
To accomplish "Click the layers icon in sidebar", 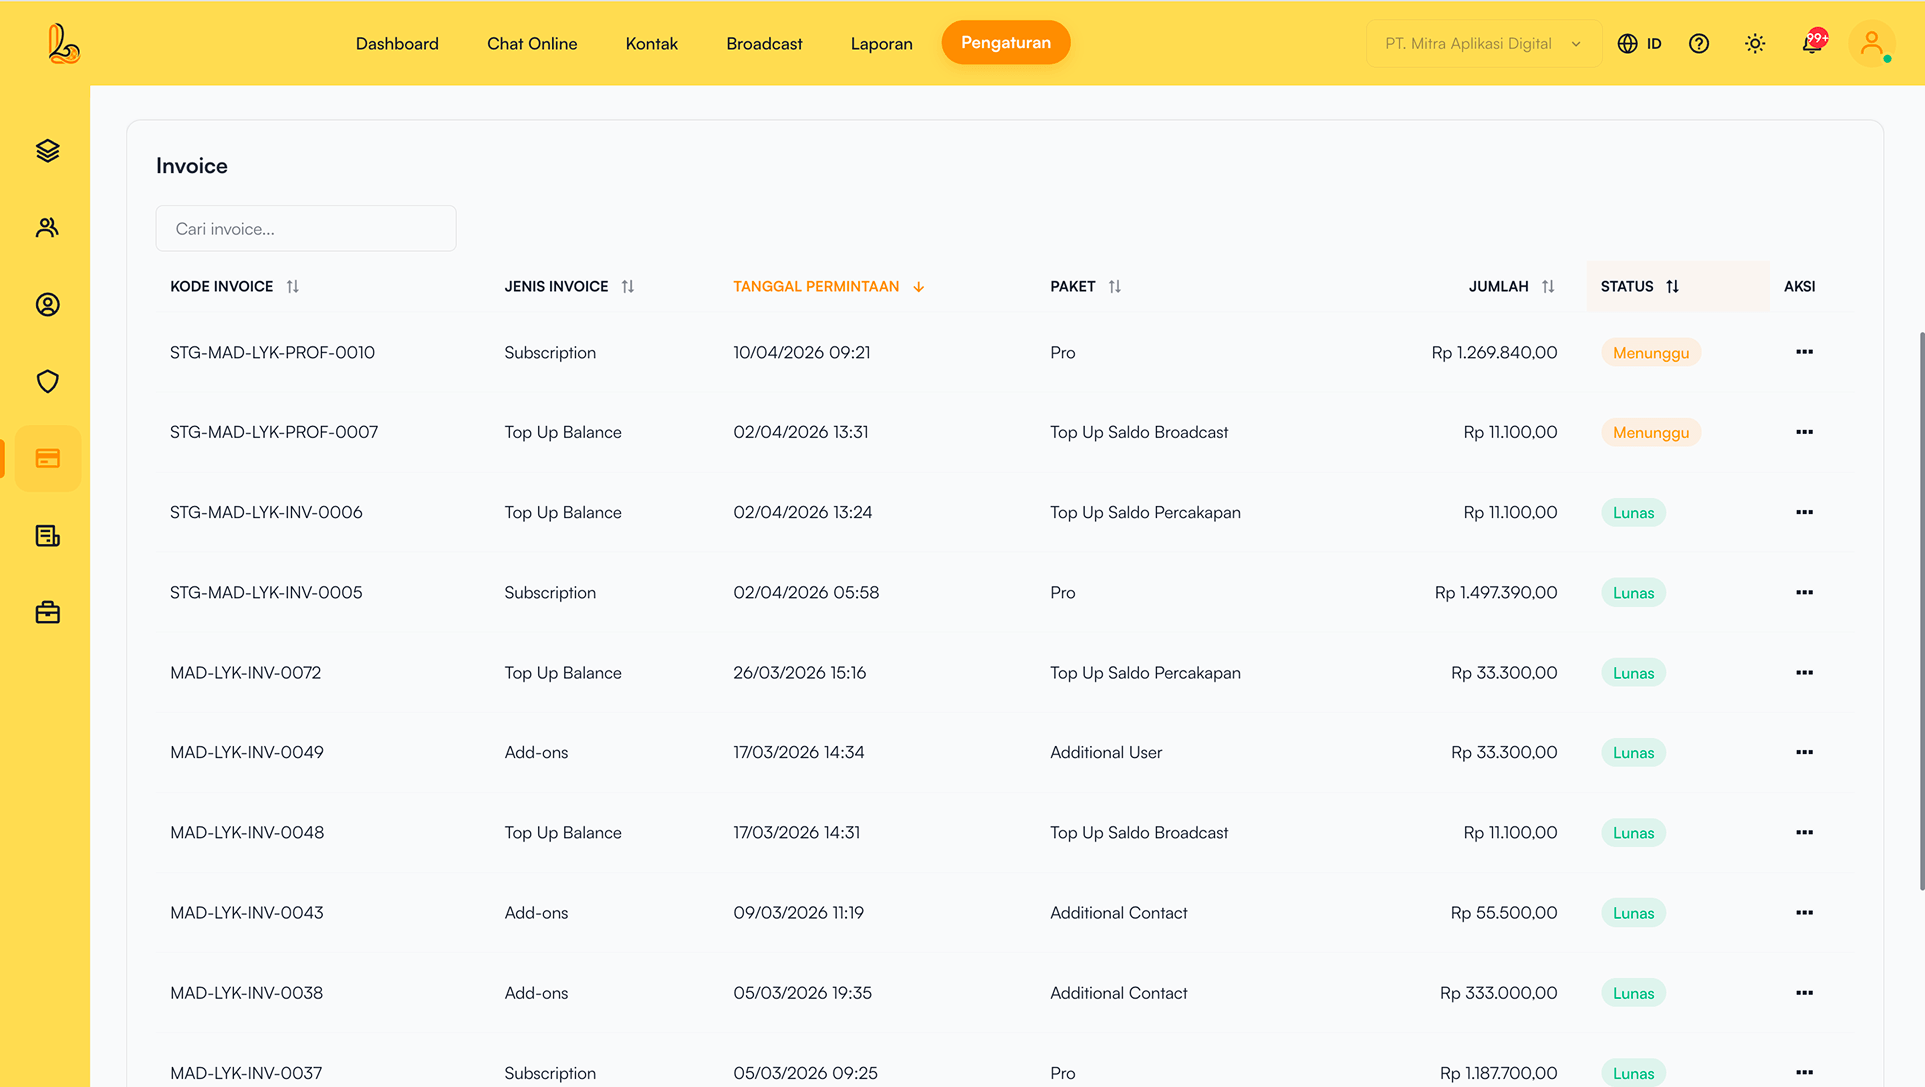I will point(47,151).
